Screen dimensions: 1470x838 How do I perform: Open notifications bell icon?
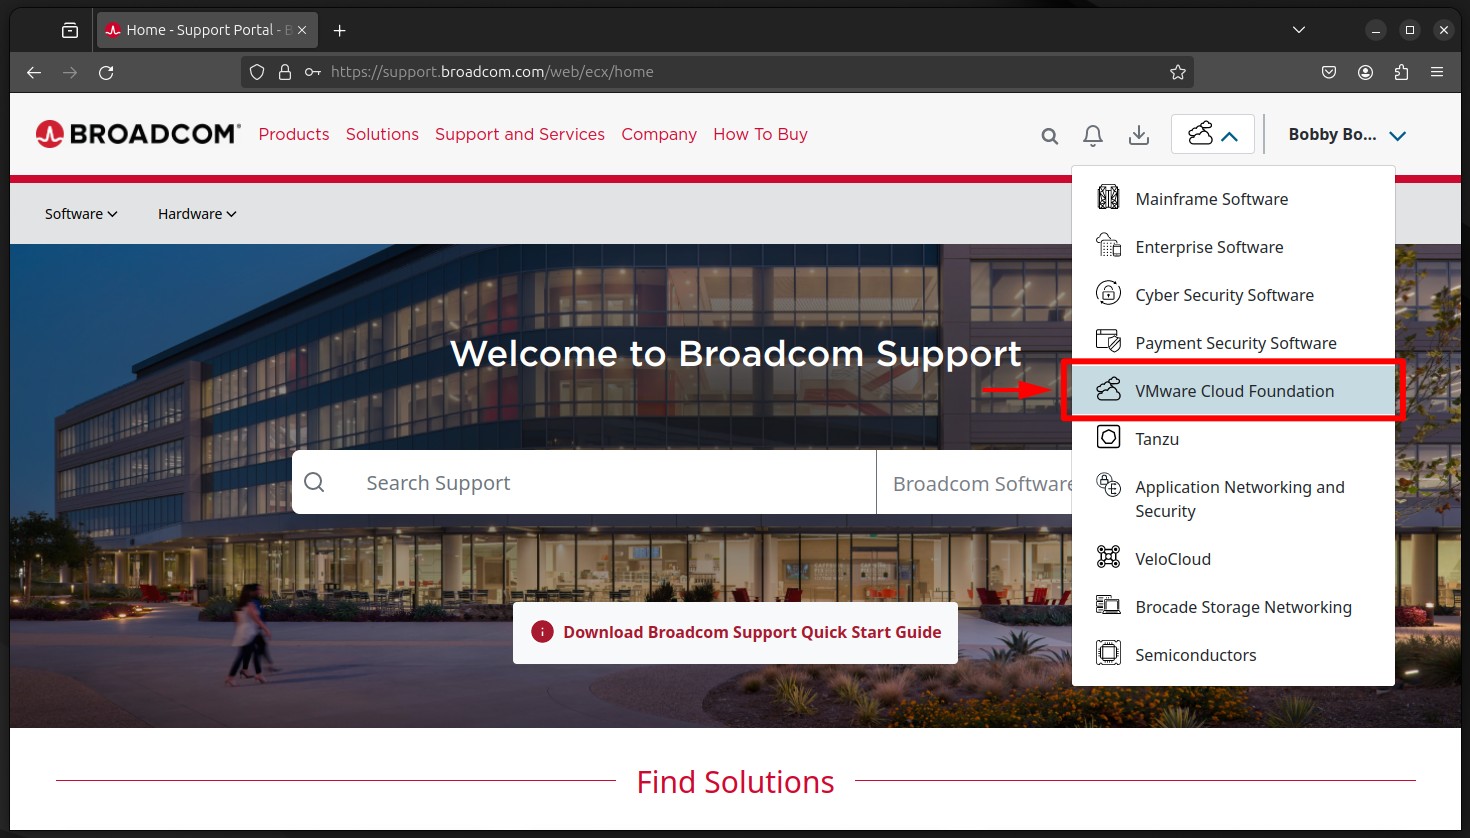pyautogui.click(x=1093, y=135)
